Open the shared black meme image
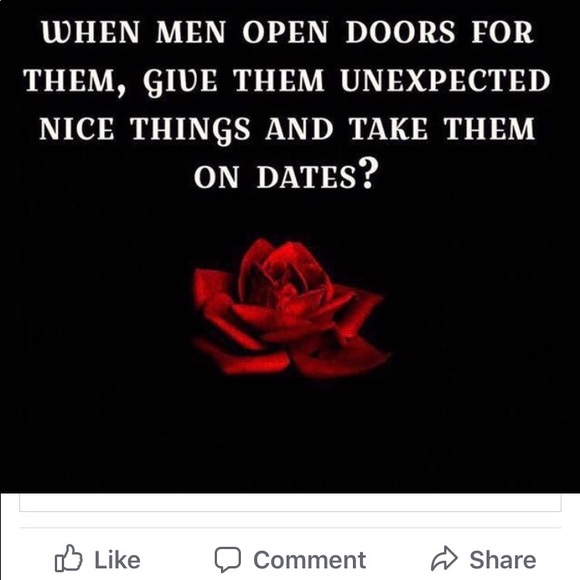Screen dimensions: 580x580 [x=290, y=246]
